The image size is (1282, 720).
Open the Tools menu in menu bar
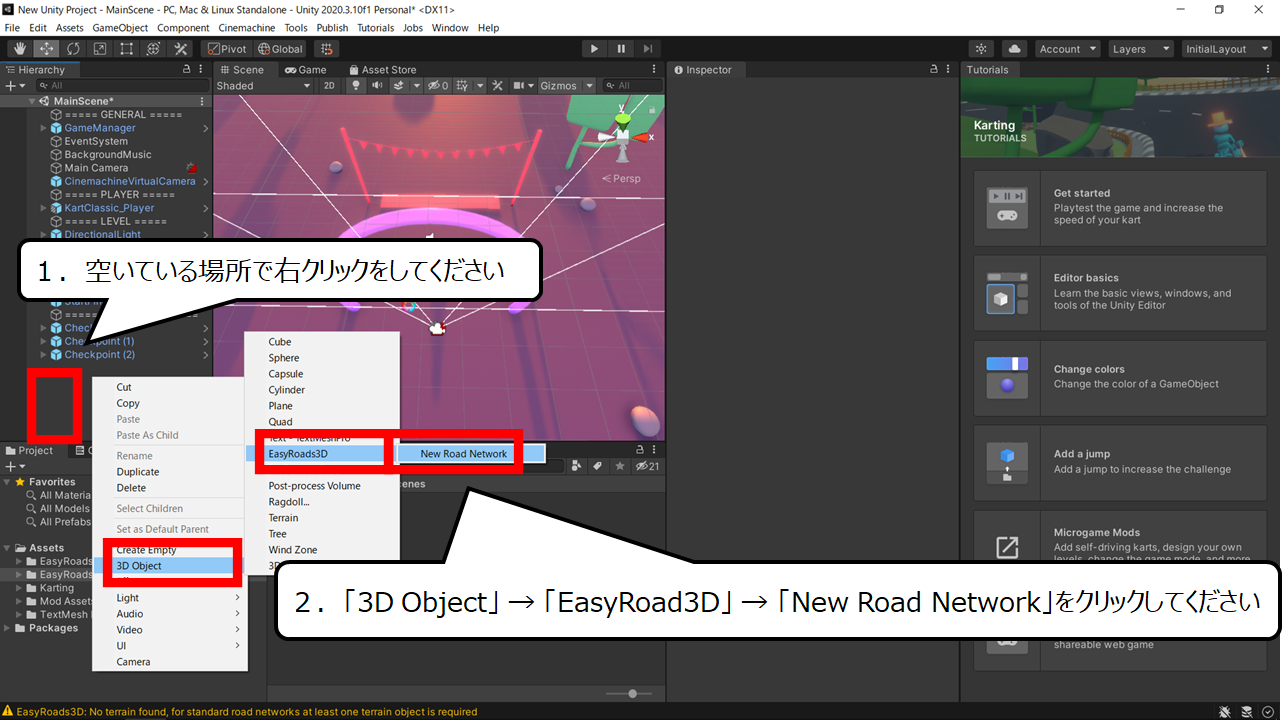click(296, 28)
